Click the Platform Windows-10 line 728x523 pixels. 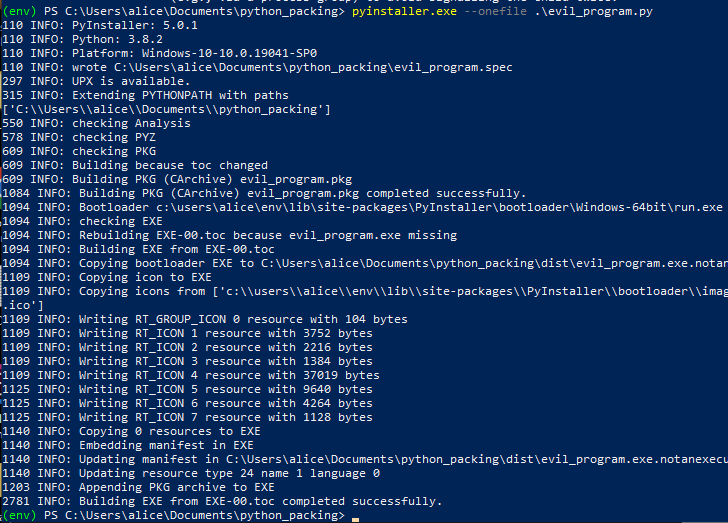pyautogui.click(x=160, y=53)
